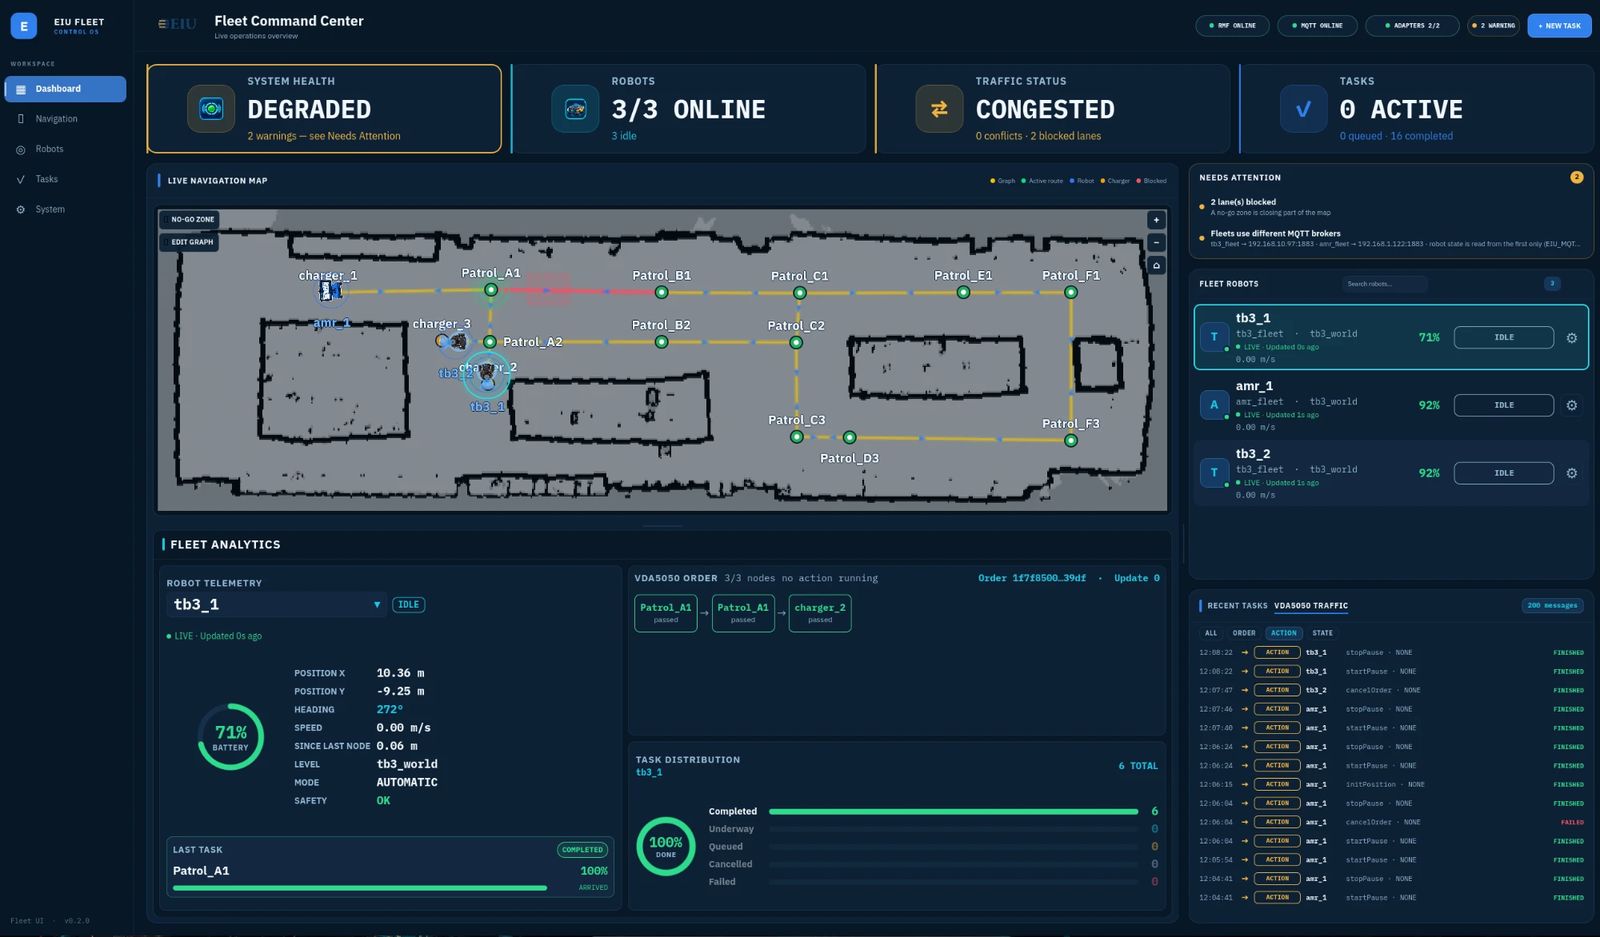Filter traffic messages by STATE
The height and width of the screenshot is (937, 1600).
pyautogui.click(x=1322, y=633)
